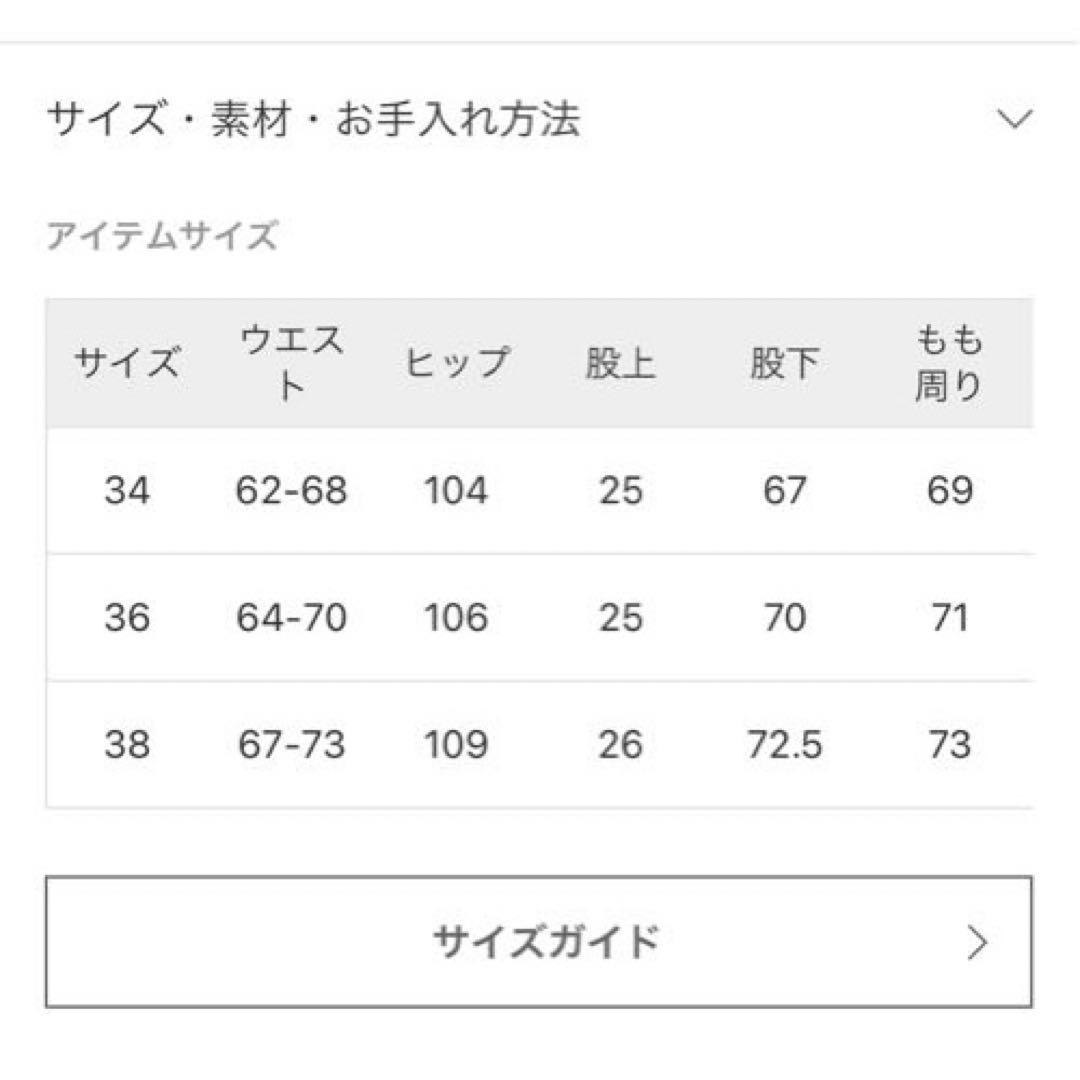1080x1080 pixels.
Task: Select the ウエスト column header
Action: [290, 362]
